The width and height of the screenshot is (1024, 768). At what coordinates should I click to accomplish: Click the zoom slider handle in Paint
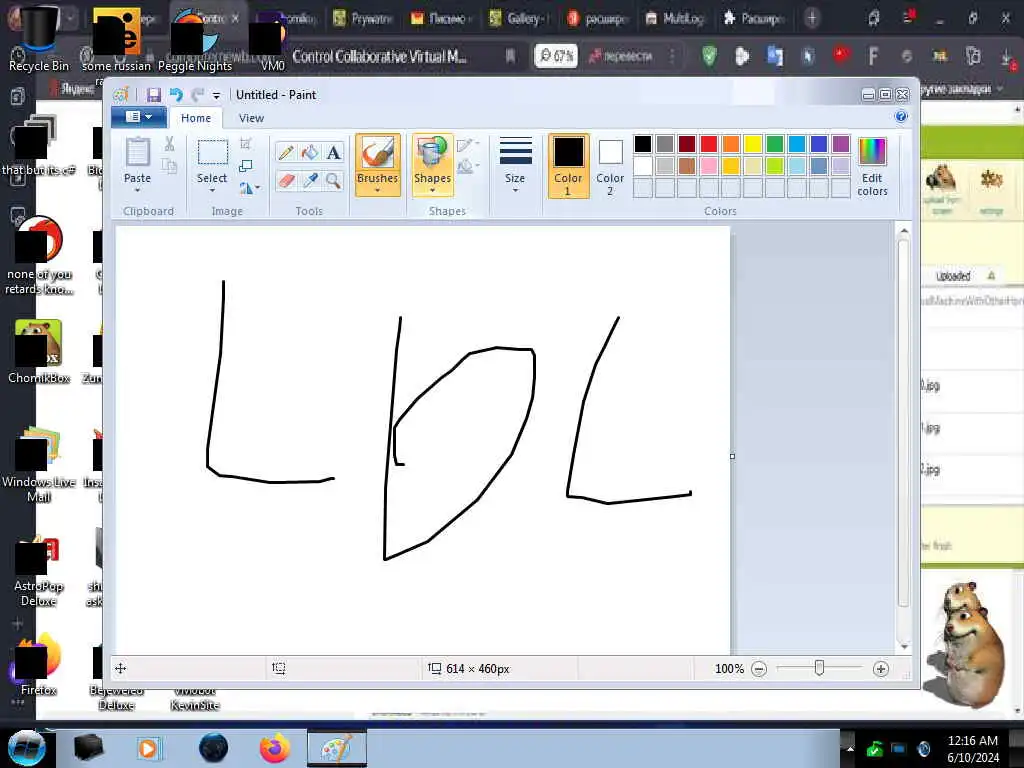819,668
